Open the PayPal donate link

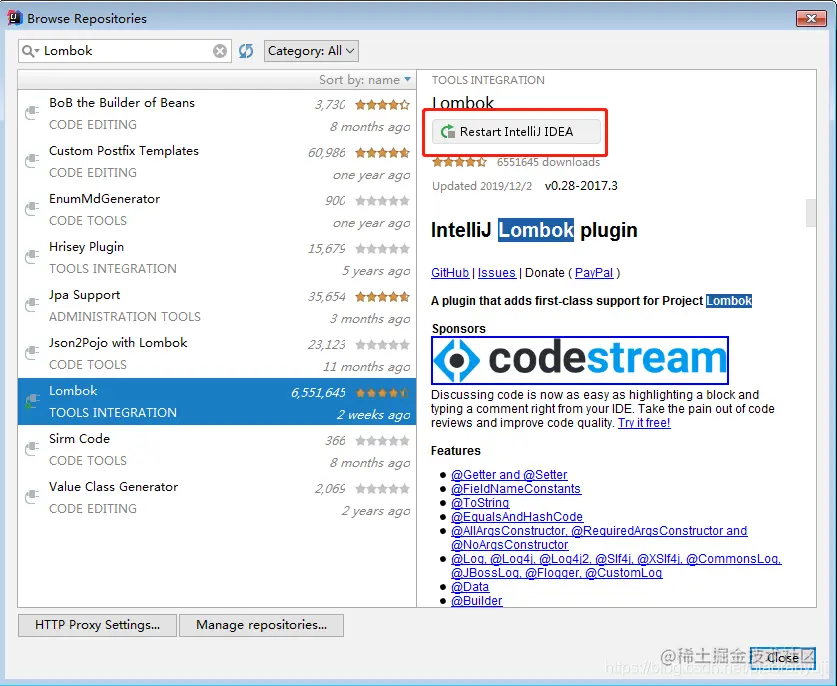594,273
